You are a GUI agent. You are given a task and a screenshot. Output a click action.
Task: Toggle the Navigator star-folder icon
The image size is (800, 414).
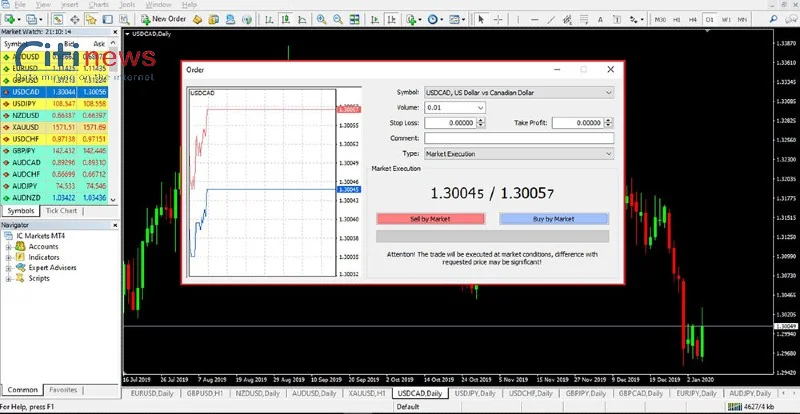click(x=91, y=19)
